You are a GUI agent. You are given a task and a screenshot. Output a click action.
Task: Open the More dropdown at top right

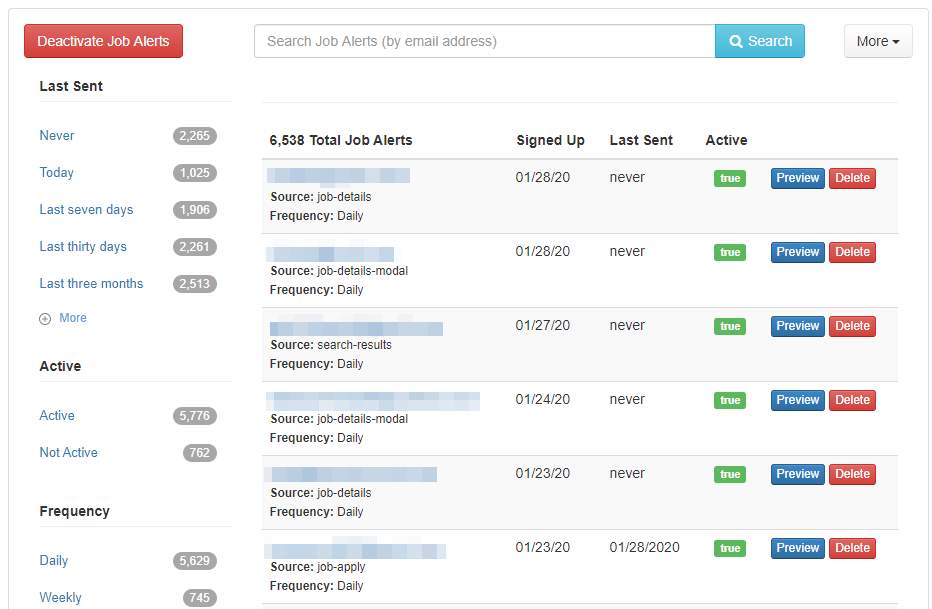[x=877, y=40]
